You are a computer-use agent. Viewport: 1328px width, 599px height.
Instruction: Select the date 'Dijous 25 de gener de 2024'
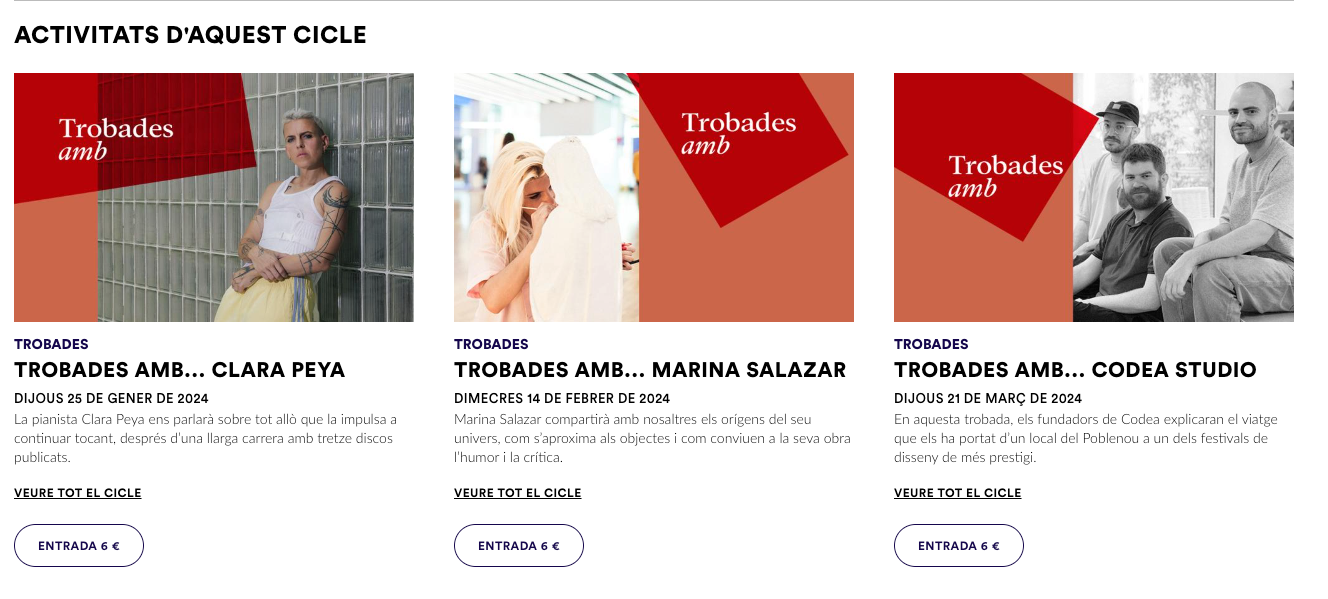(111, 398)
